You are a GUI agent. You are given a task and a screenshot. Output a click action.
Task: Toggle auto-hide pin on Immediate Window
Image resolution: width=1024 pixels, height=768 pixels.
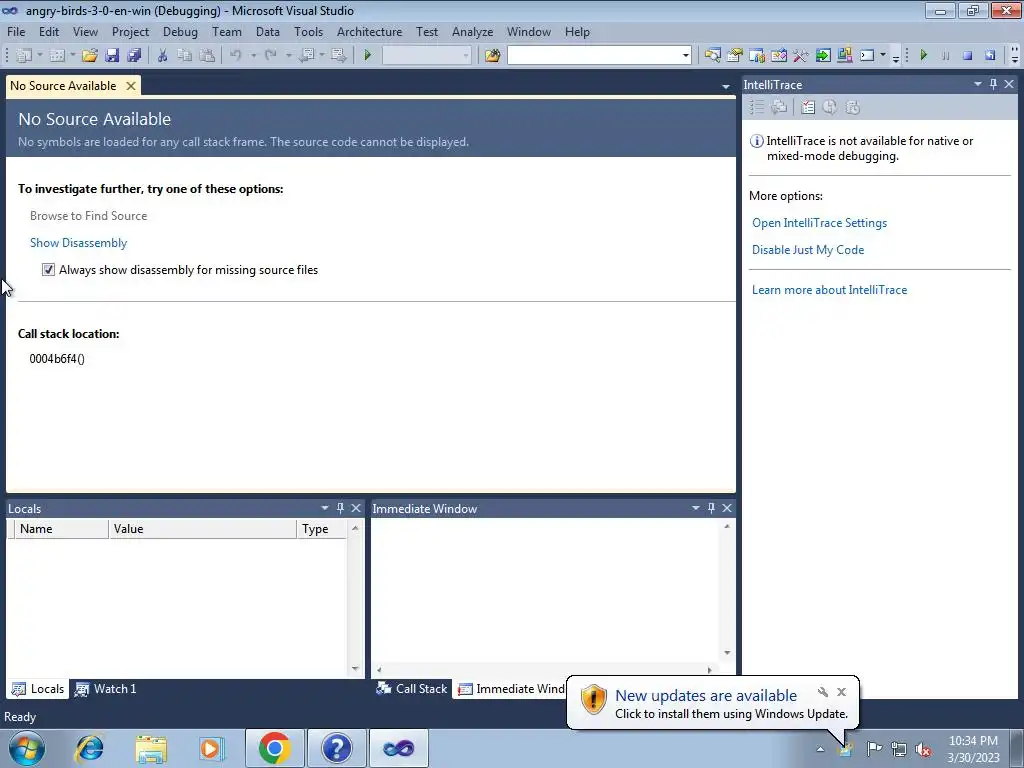click(x=711, y=508)
